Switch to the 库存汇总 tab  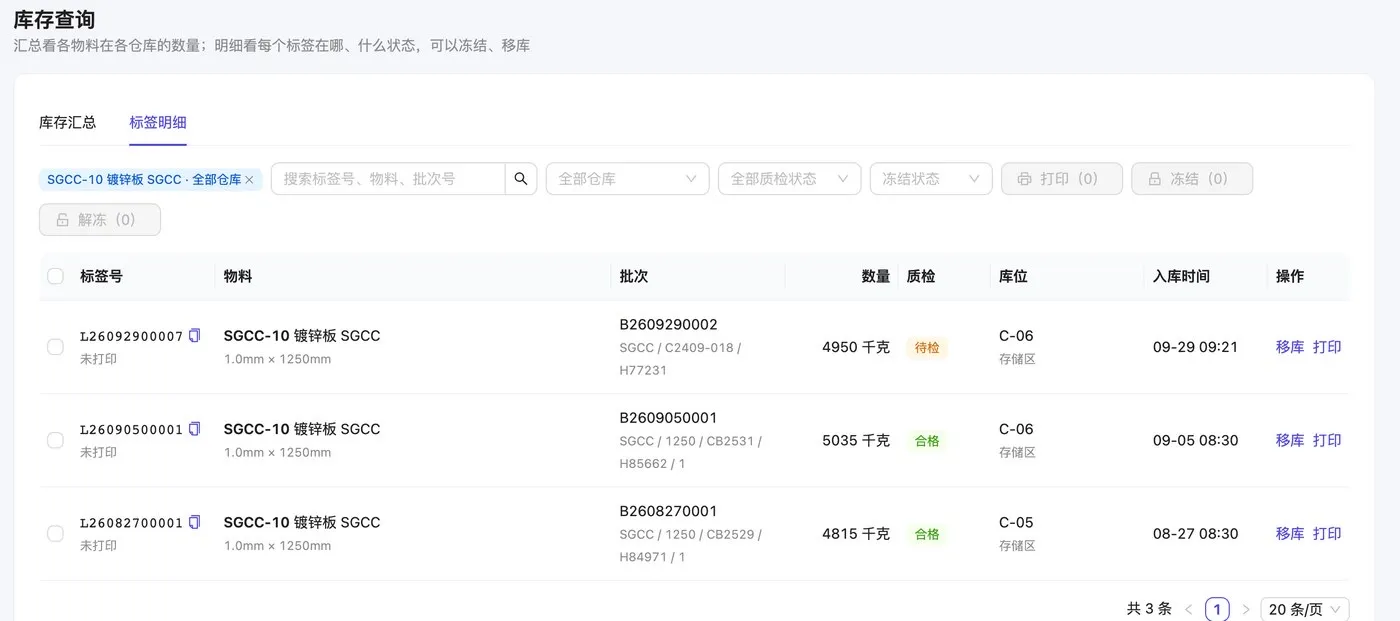click(68, 122)
